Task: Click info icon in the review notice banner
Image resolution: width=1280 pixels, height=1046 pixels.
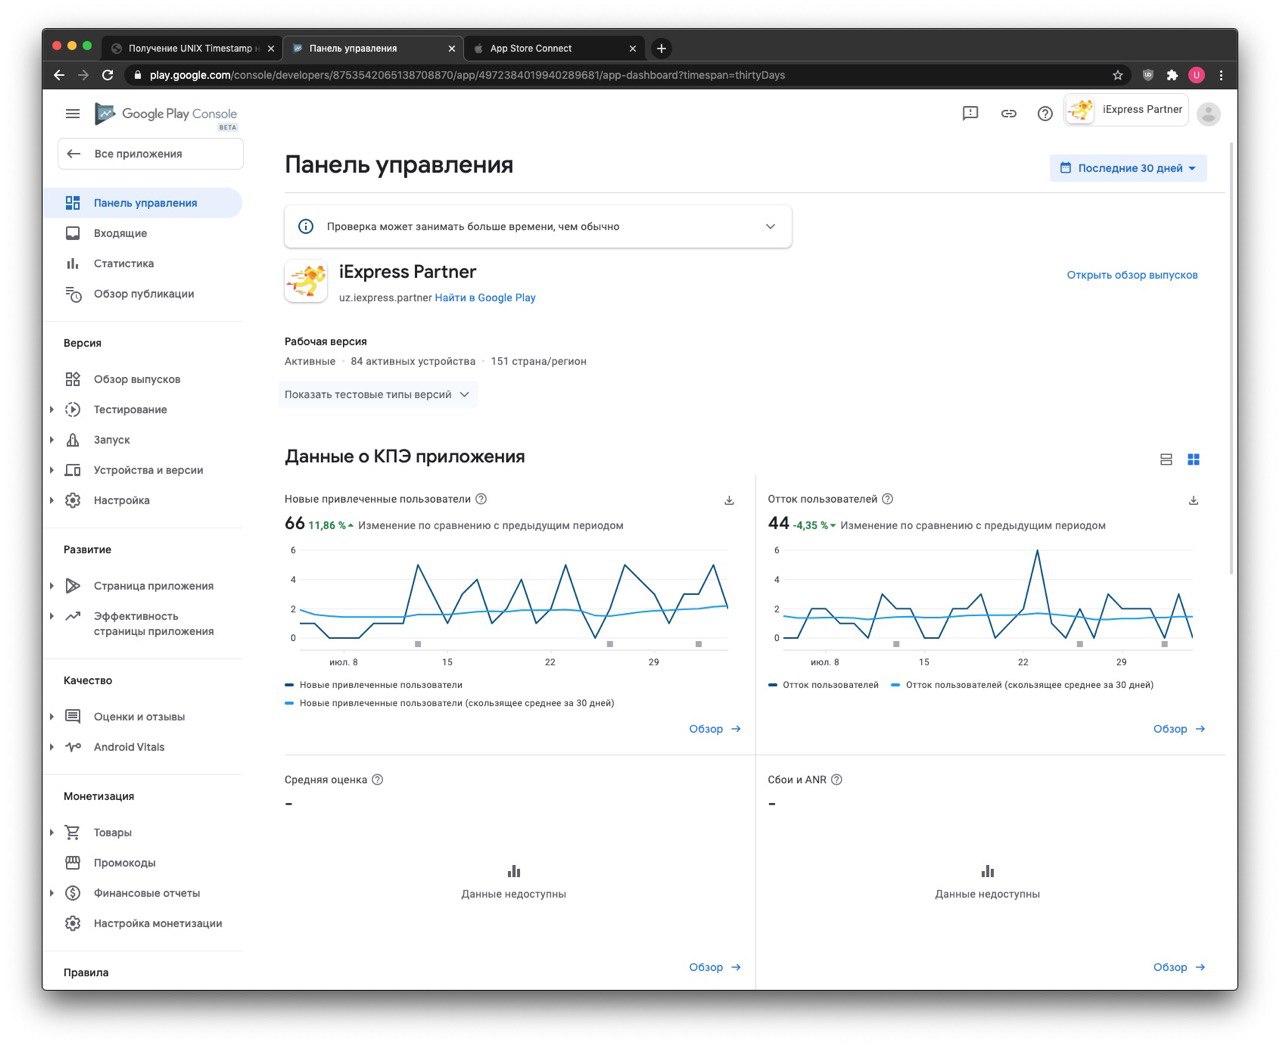Action: tap(306, 227)
